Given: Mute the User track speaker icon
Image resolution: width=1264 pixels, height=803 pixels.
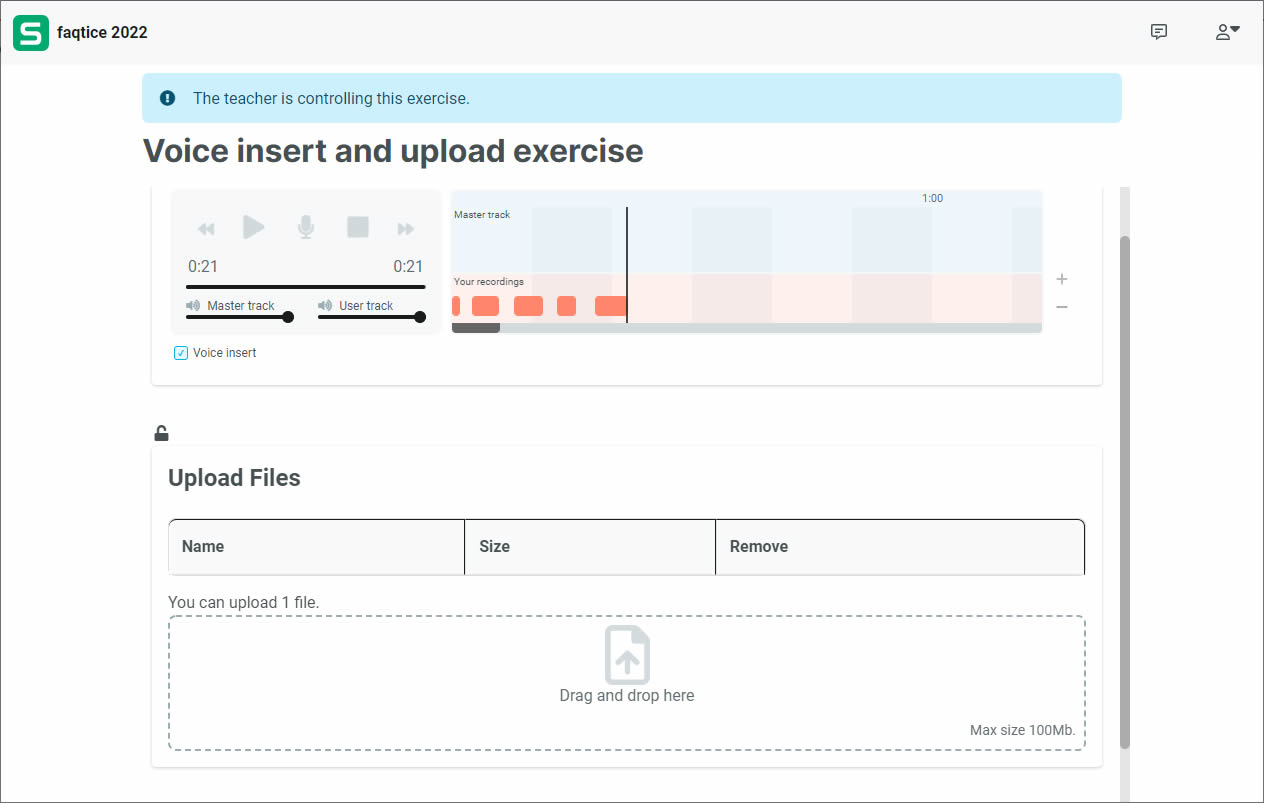Looking at the screenshot, I should click(x=325, y=306).
